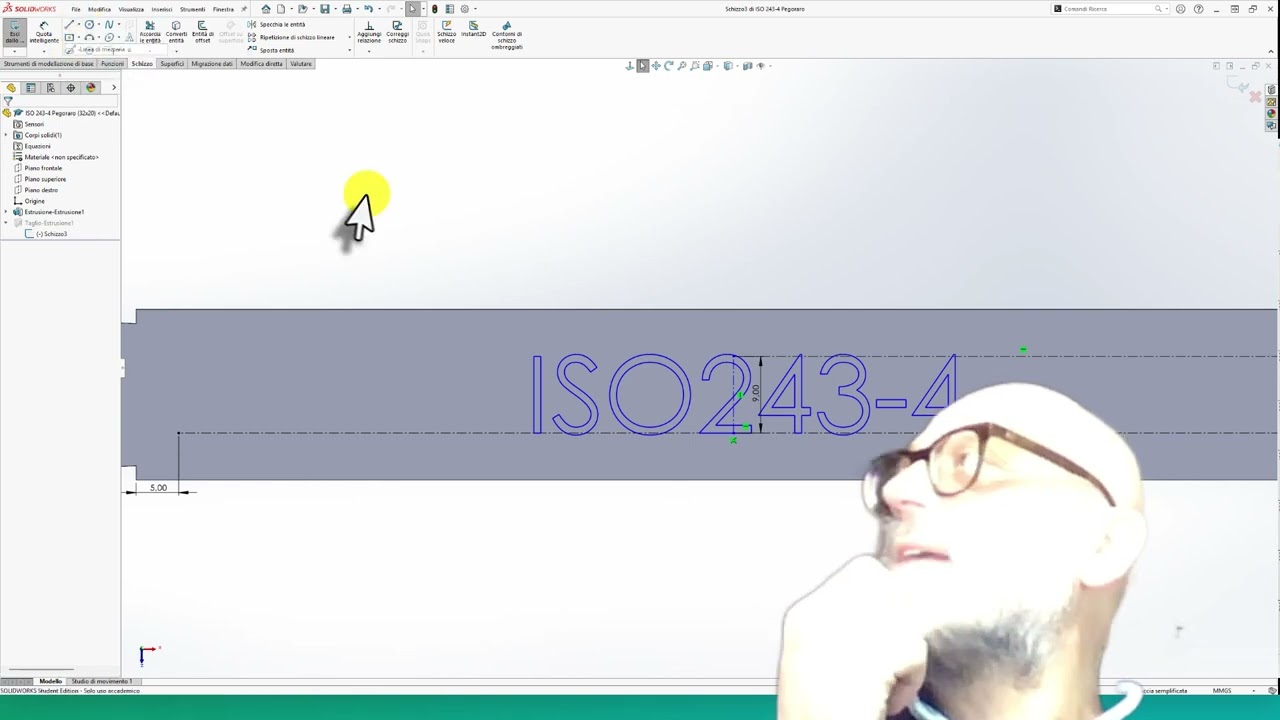Select the Rectangle sketch tool
Image resolution: width=1280 pixels, height=720 pixels.
point(70,37)
